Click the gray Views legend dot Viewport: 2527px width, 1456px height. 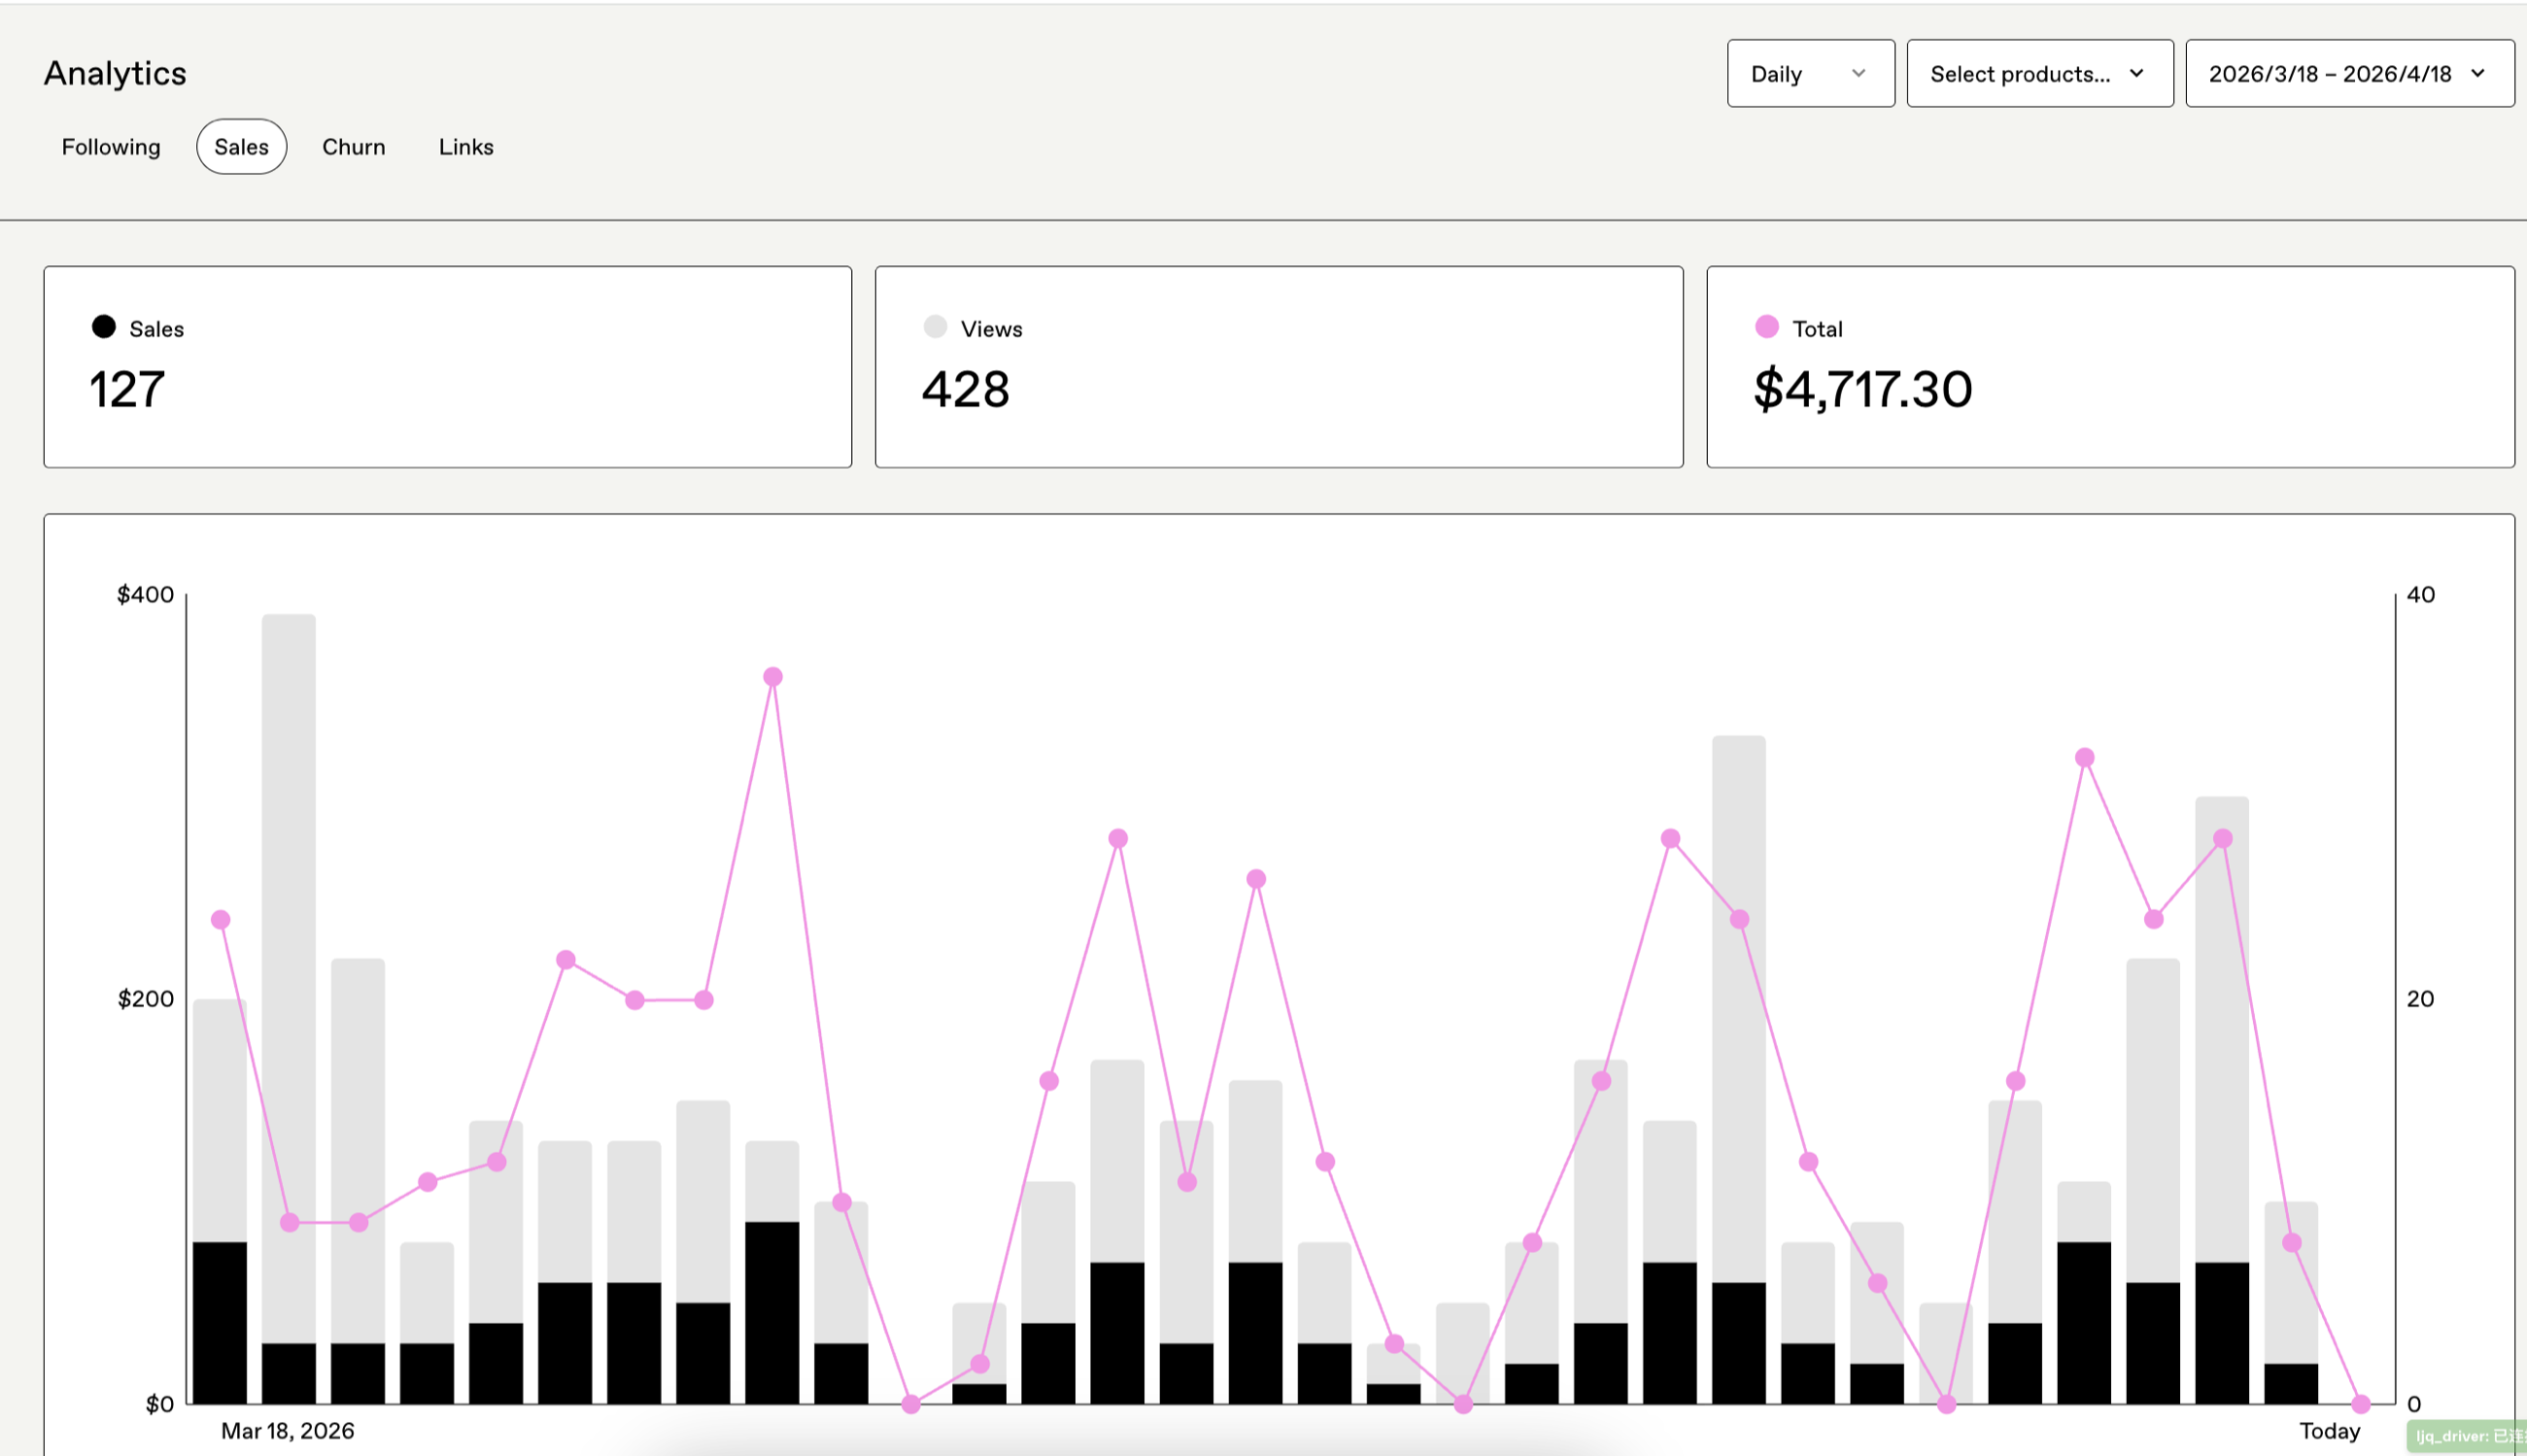(x=935, y=327)
